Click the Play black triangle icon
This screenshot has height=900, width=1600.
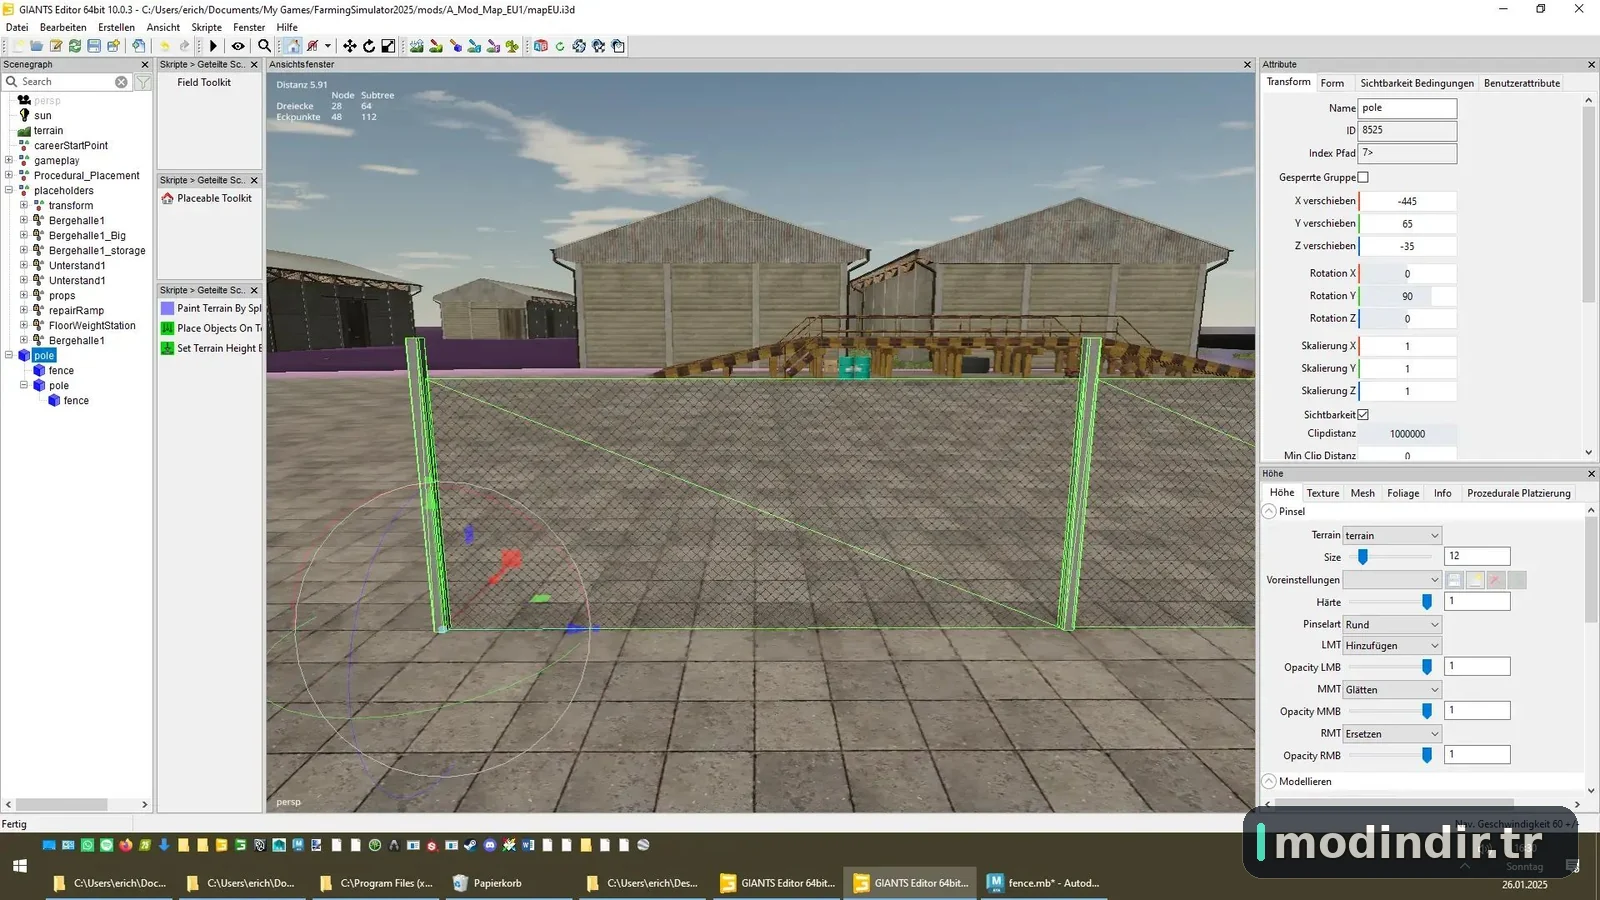(213, 46)
